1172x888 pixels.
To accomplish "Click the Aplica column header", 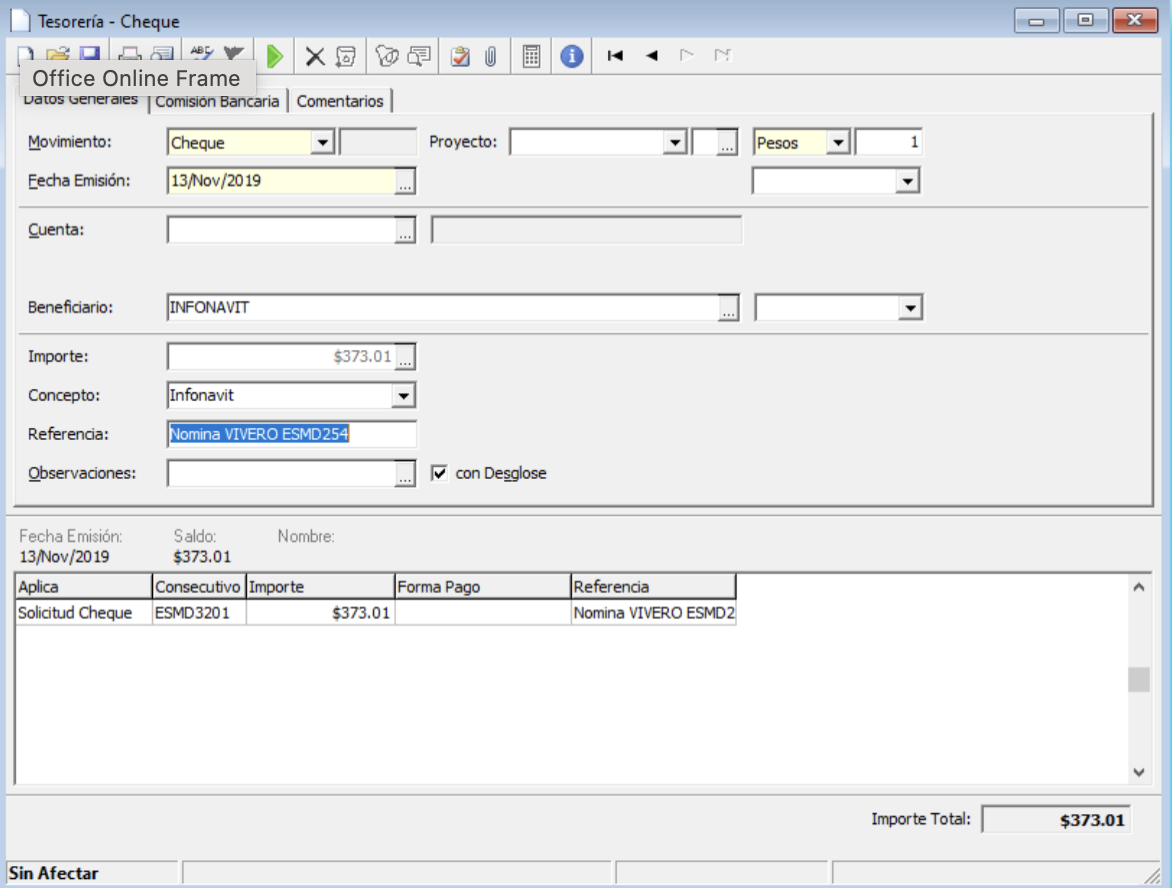I will tap(84, 587).
